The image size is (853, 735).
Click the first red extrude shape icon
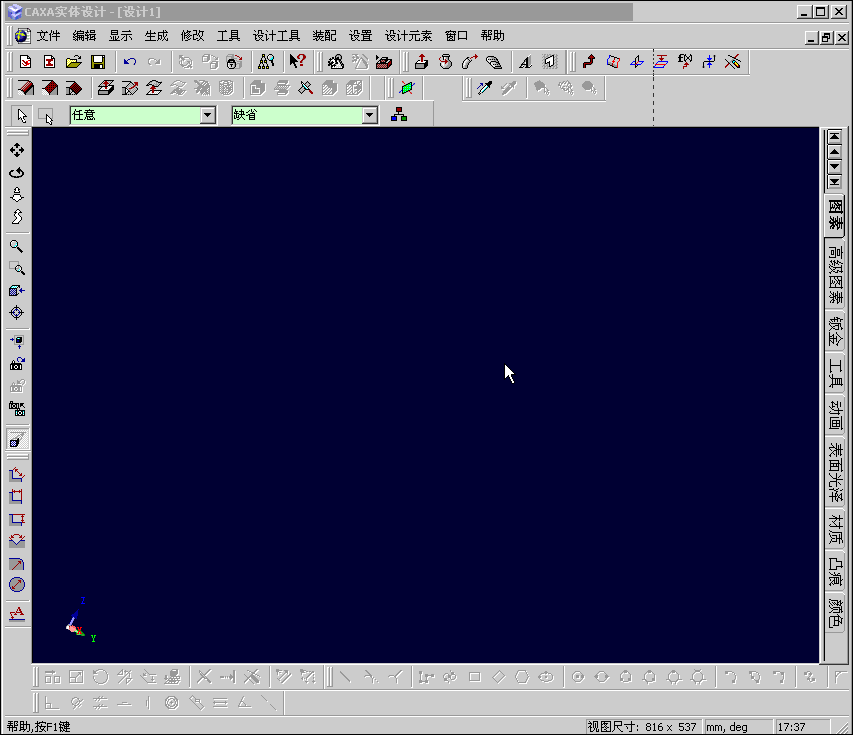26,88
